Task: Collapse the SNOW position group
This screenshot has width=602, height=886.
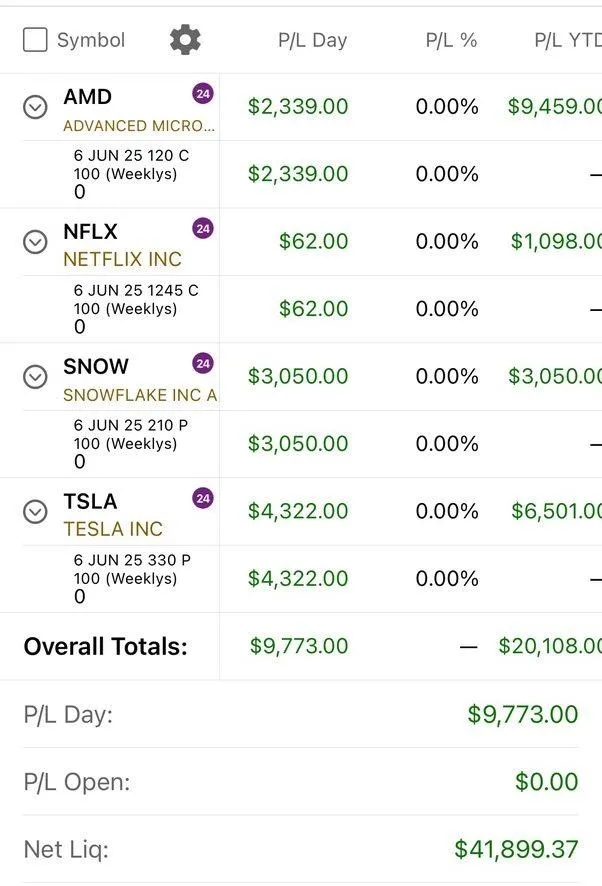Action: pyautogui.click(x=35, y=376)
